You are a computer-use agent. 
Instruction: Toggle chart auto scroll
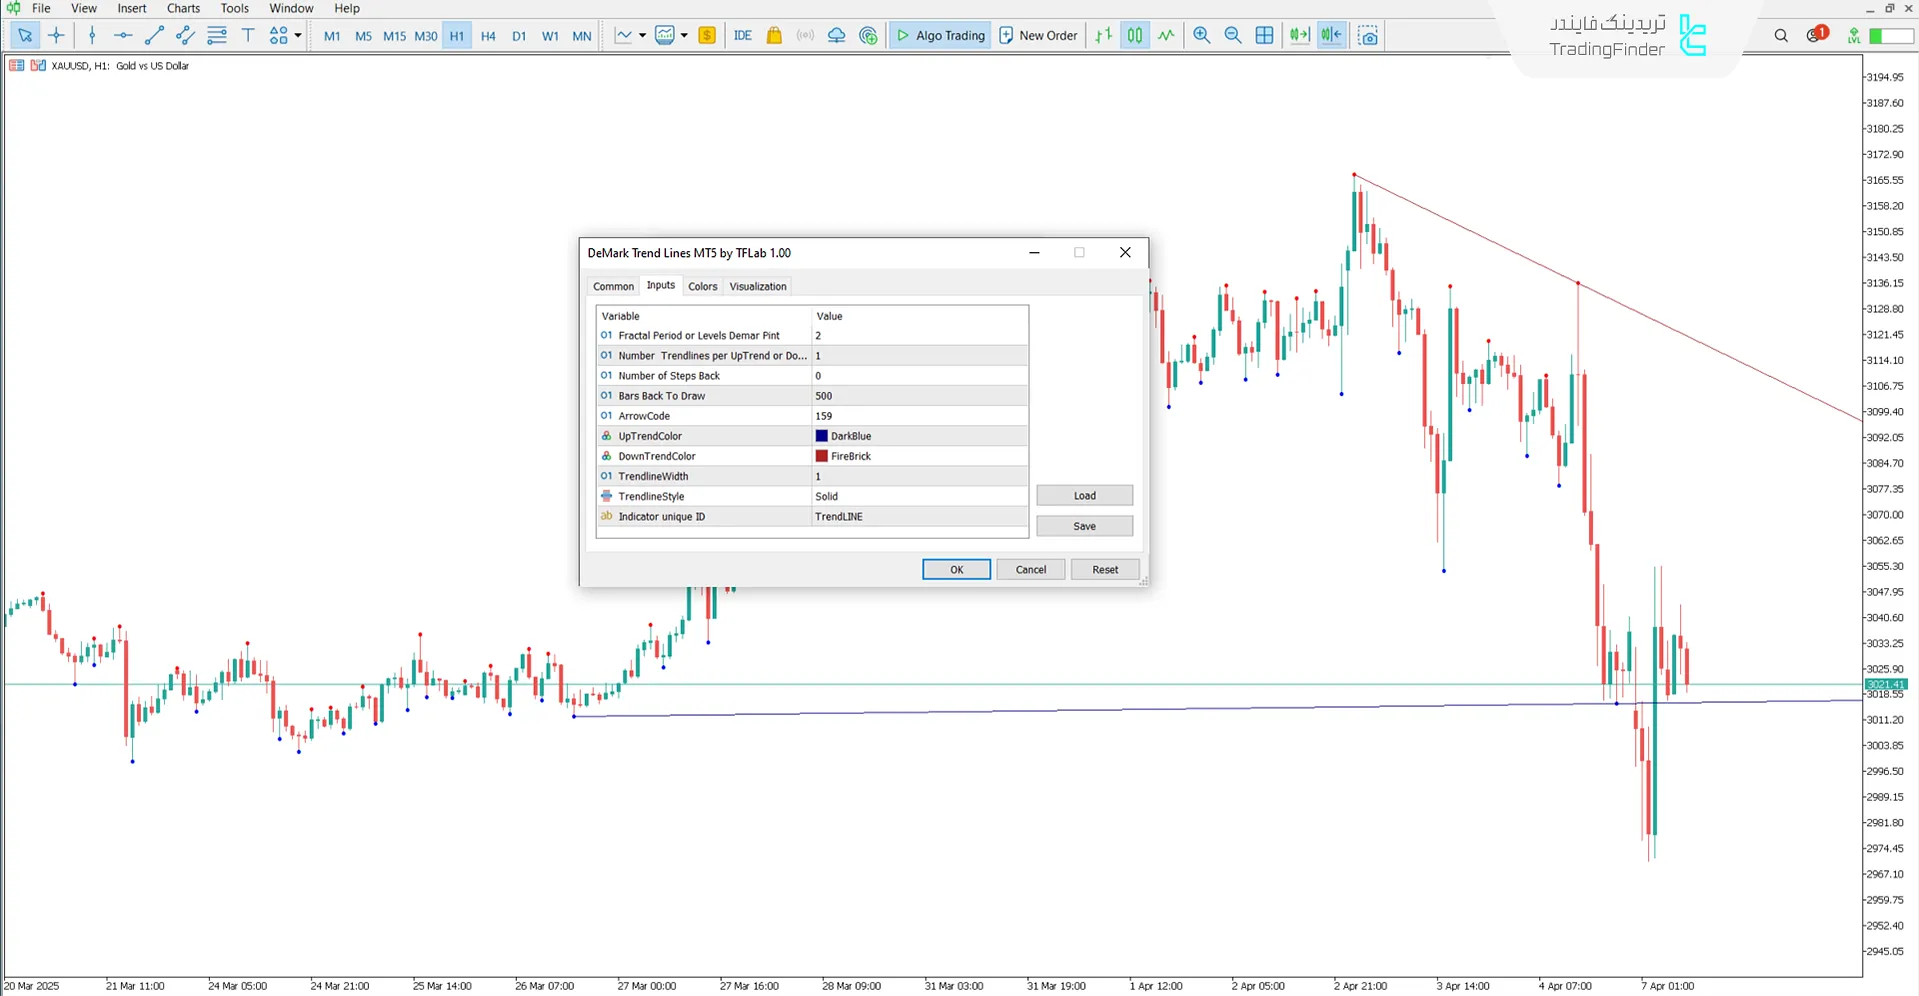pyautogui.click(x=1299, y=35)
